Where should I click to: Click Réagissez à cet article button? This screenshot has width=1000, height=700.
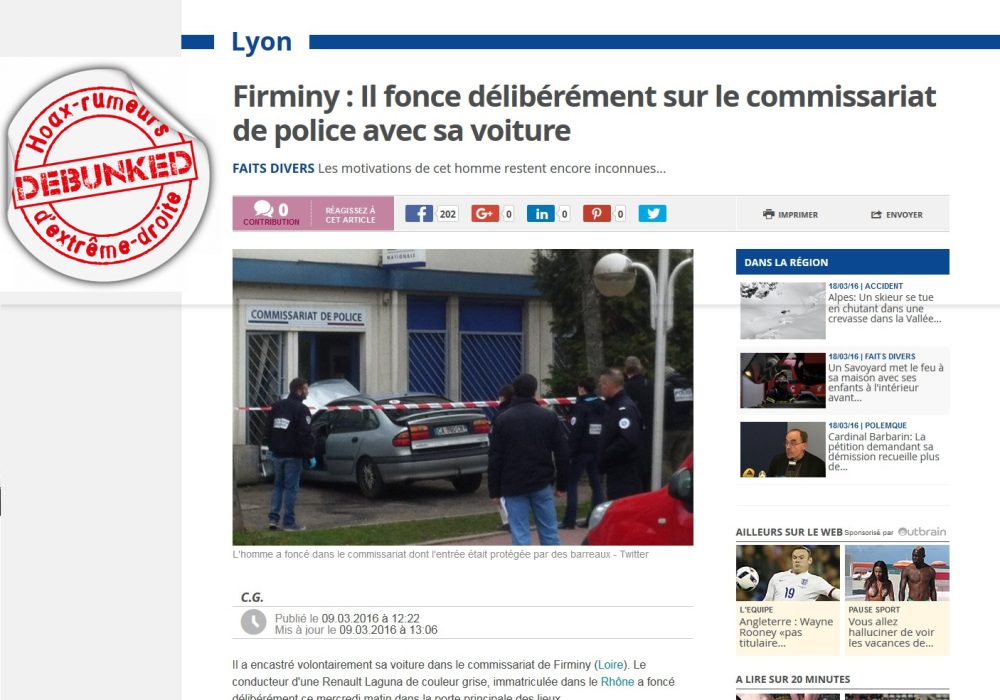[351, 215]
